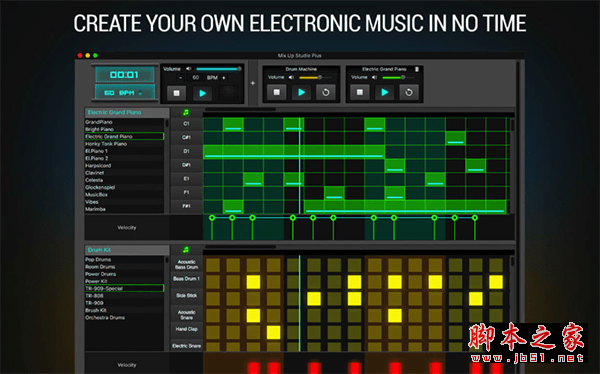This screenshot has height=374, width=600.
Task: Turn off the lit Hand Clap pad
Action: 273,332
